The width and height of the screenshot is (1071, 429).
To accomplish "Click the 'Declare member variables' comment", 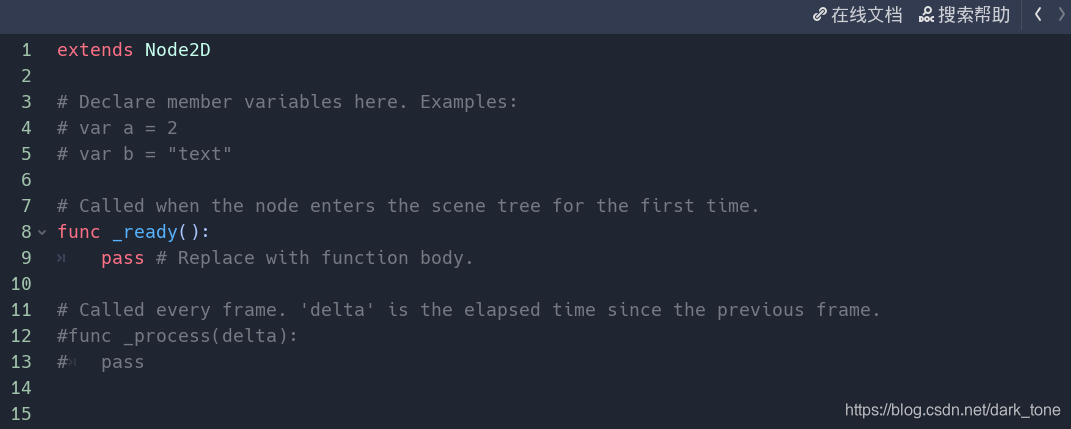I will click(x=288, y=102).
